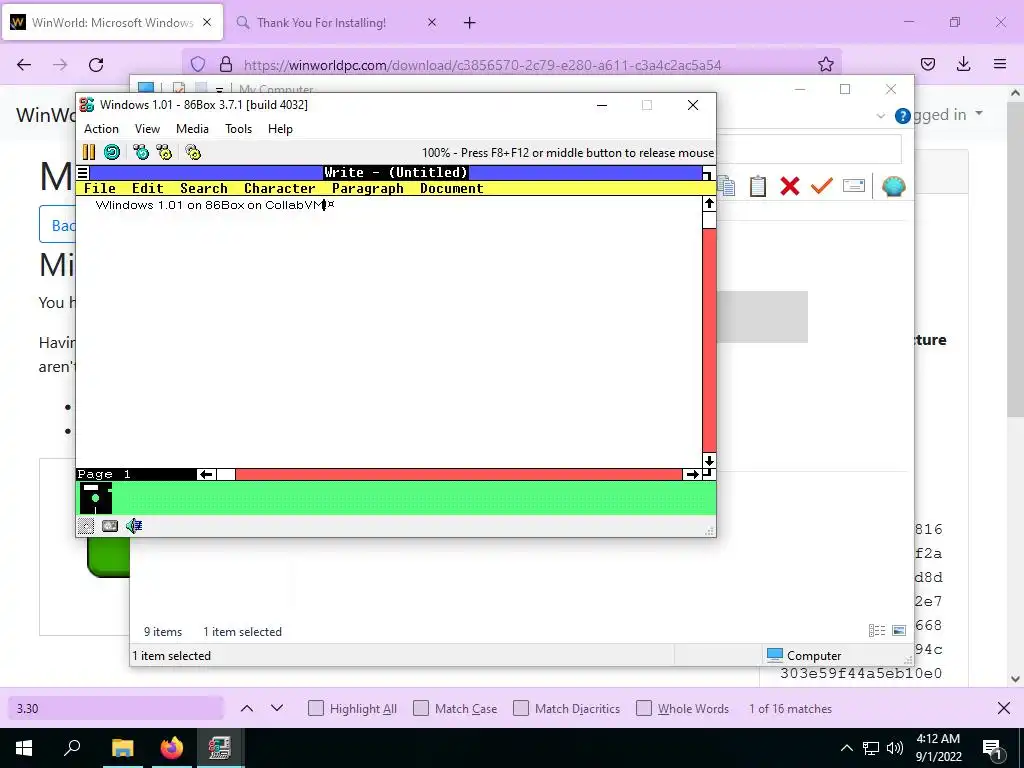Click the shell globe icon in Explorer toolbar
1024x768 pixels.
(893, 186)
